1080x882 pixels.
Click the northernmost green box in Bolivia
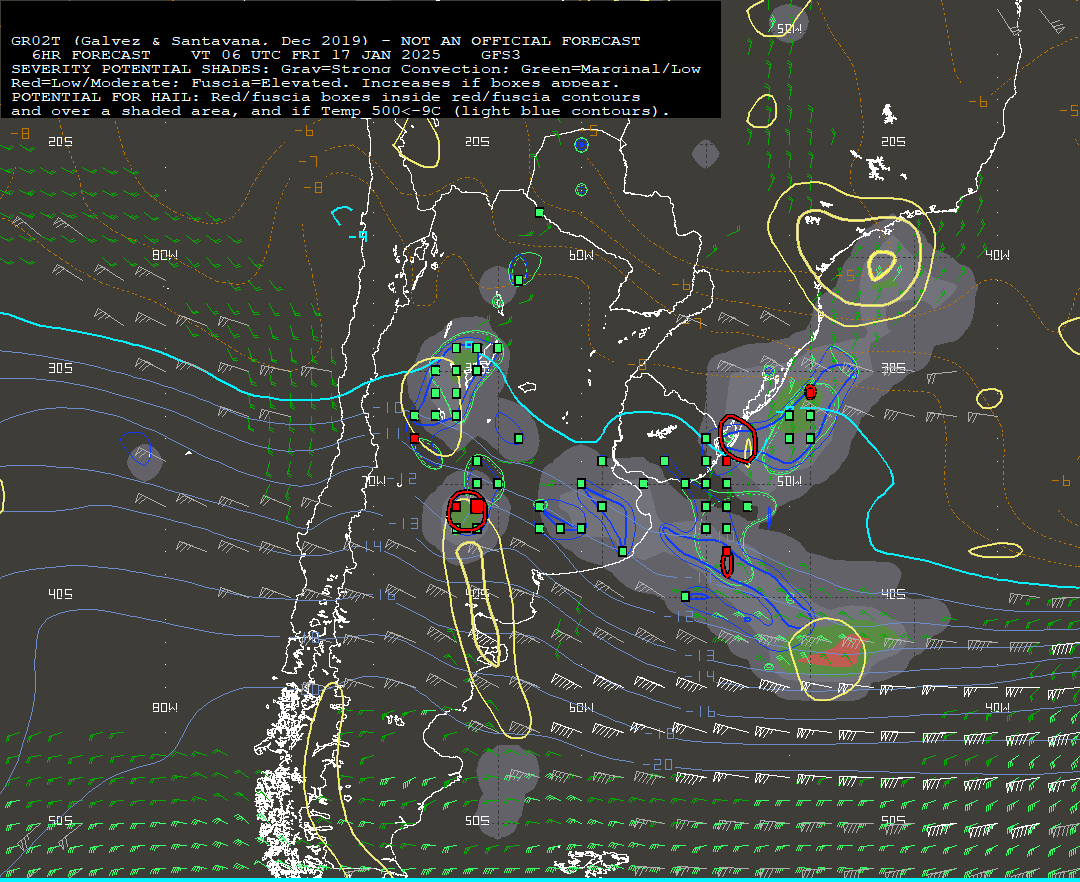tap(539, 213)
